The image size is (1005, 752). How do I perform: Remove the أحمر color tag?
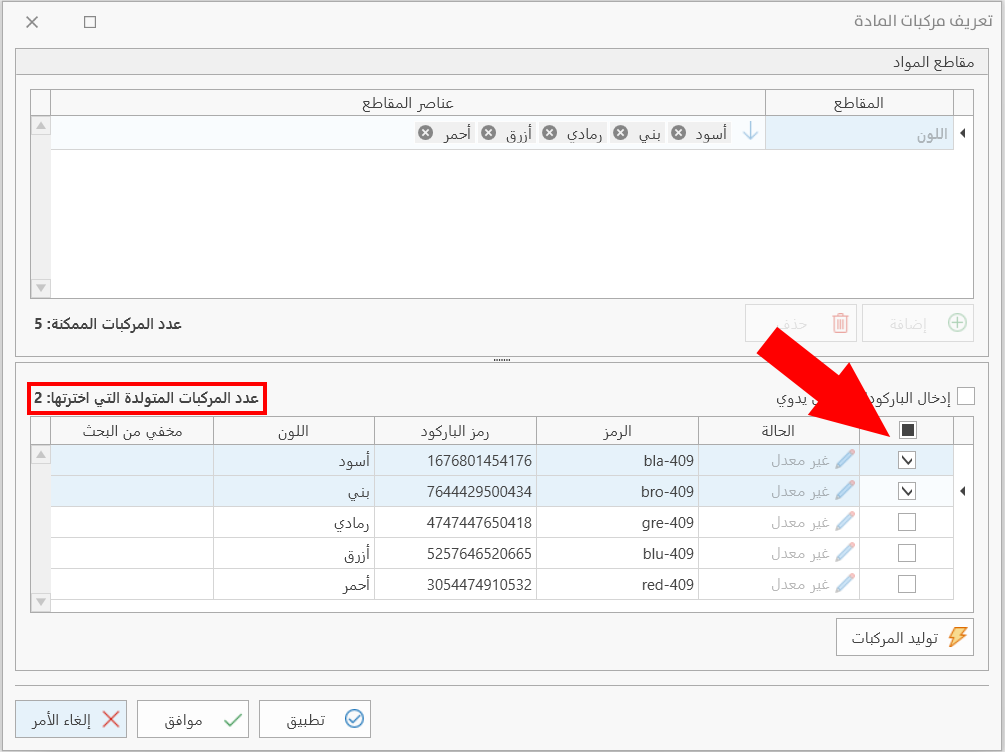click(425, 133)
